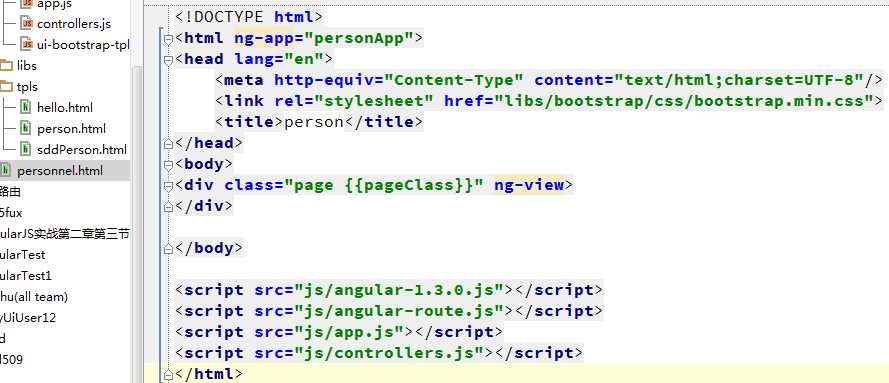Click the js/app.js script source
Screen dimensions: 889x383
(x=349, y=331)
